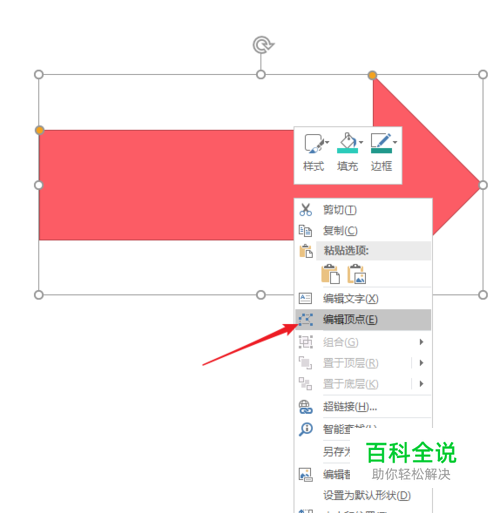Image resolution: width=500 pixels, height=513 pixels.
Task: Click the Border (边框) pen icon
Action: click(381, 140)
